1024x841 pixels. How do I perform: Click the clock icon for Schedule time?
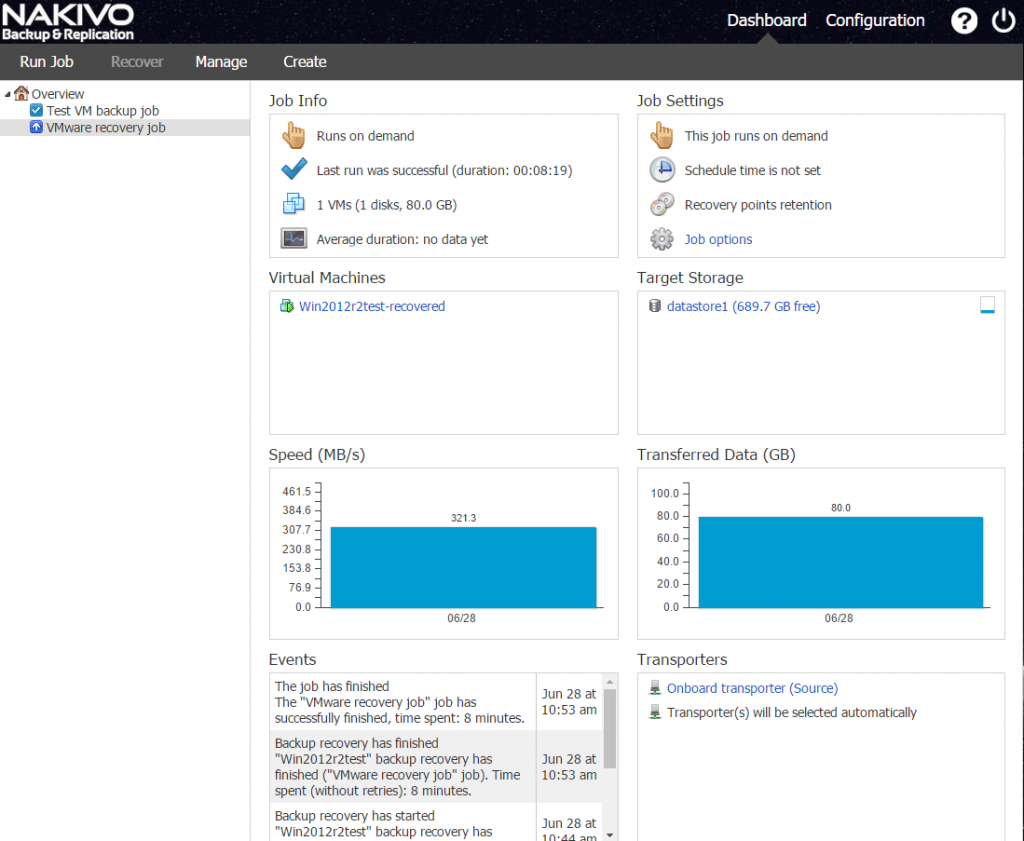[x=661, y=170]
